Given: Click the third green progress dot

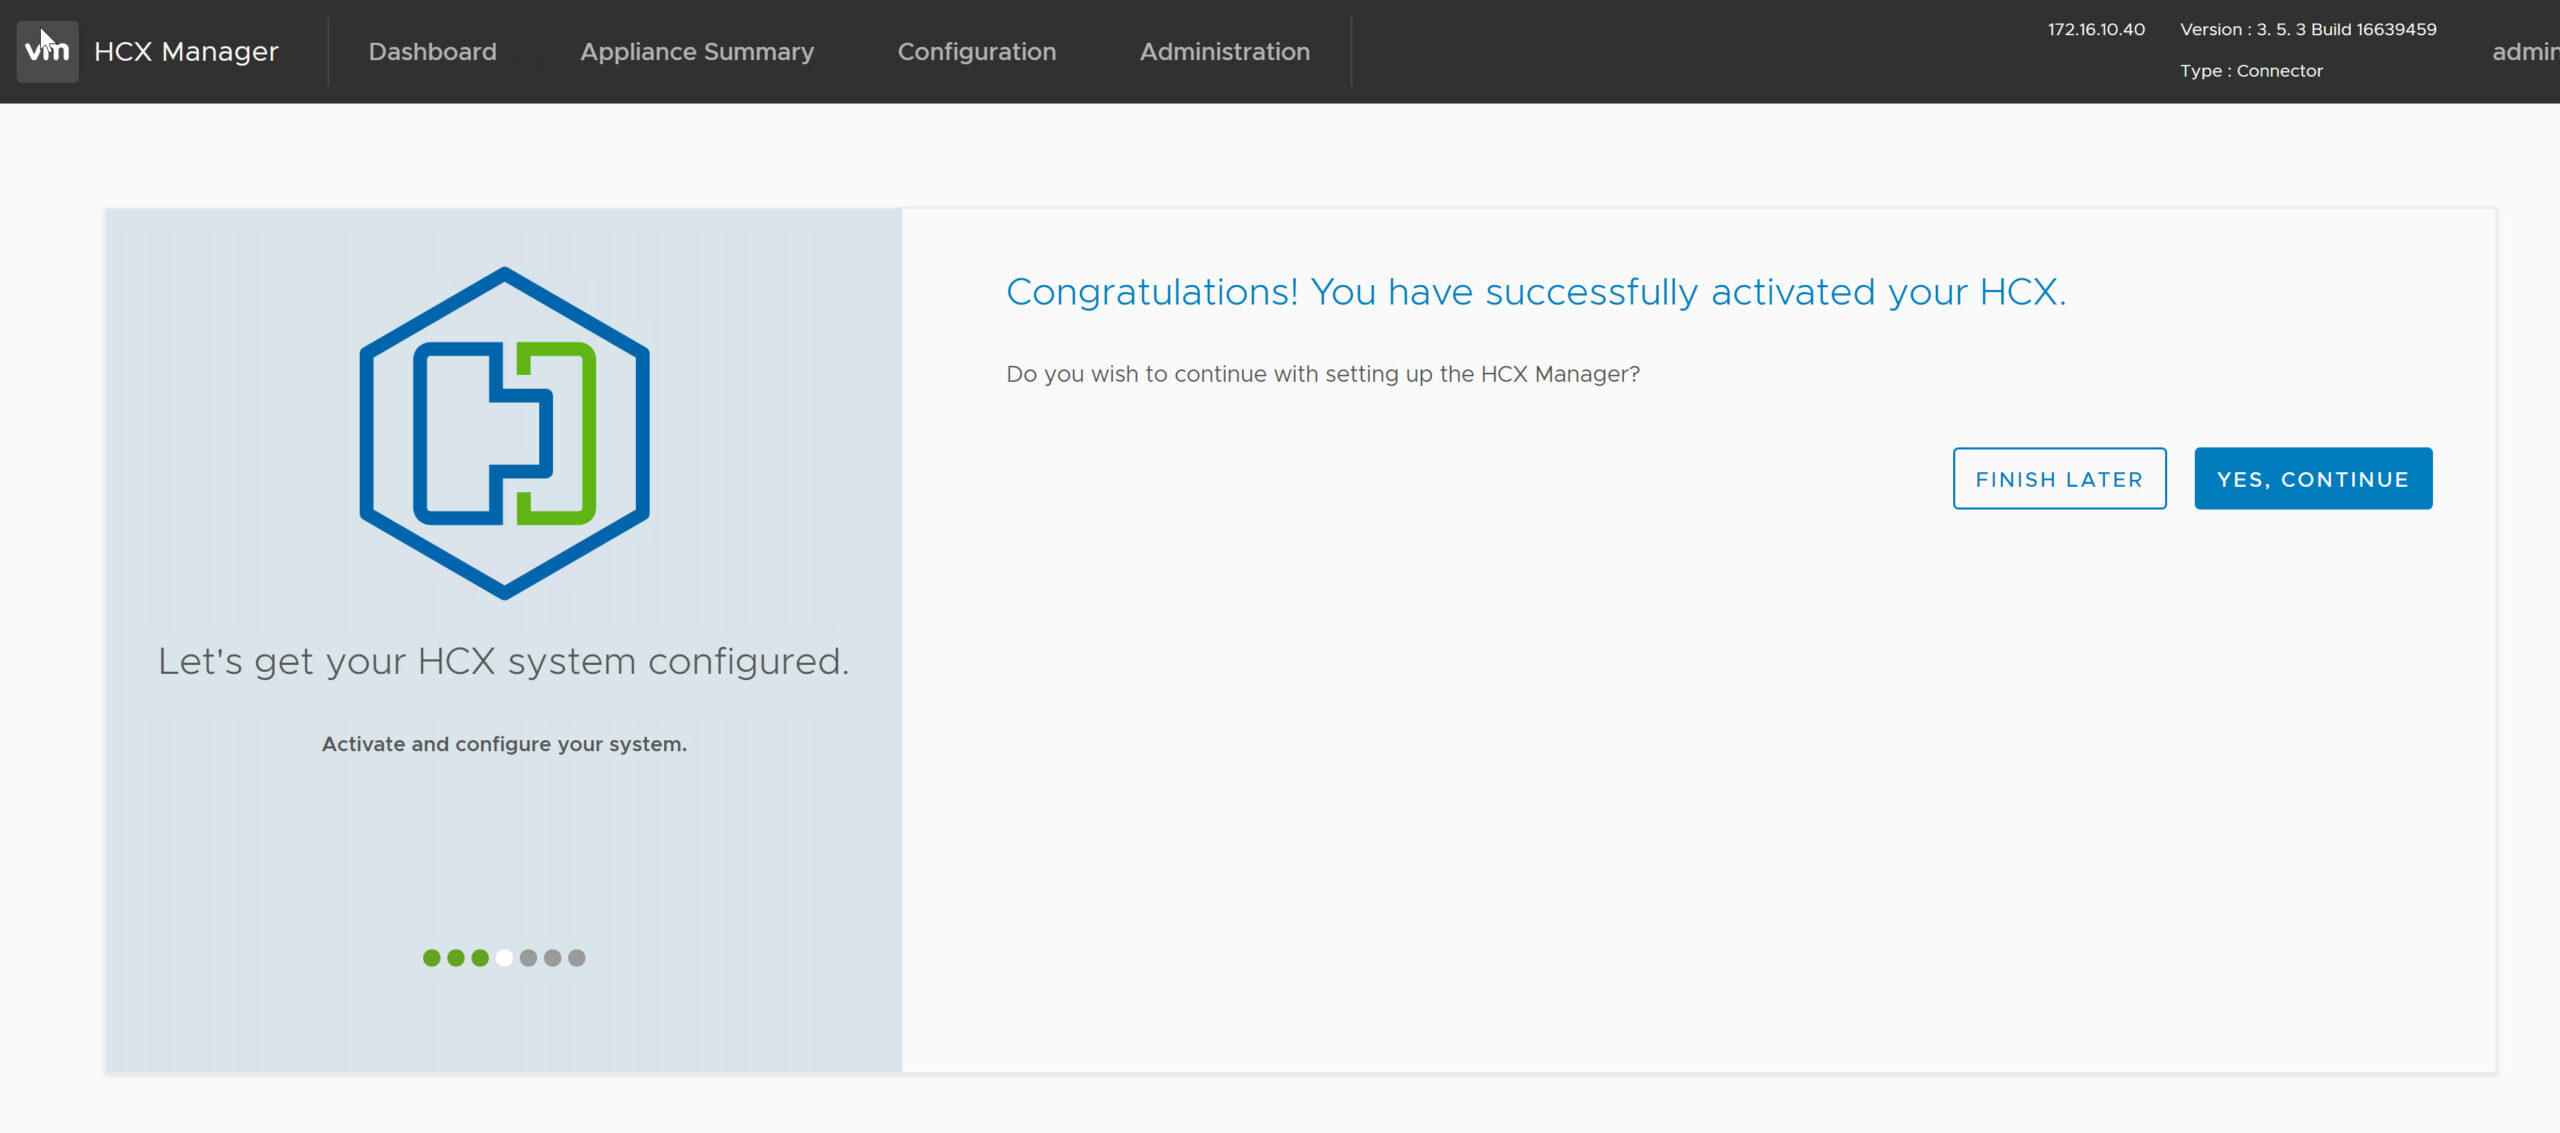Looking at the screenshot, I should 480,958.
